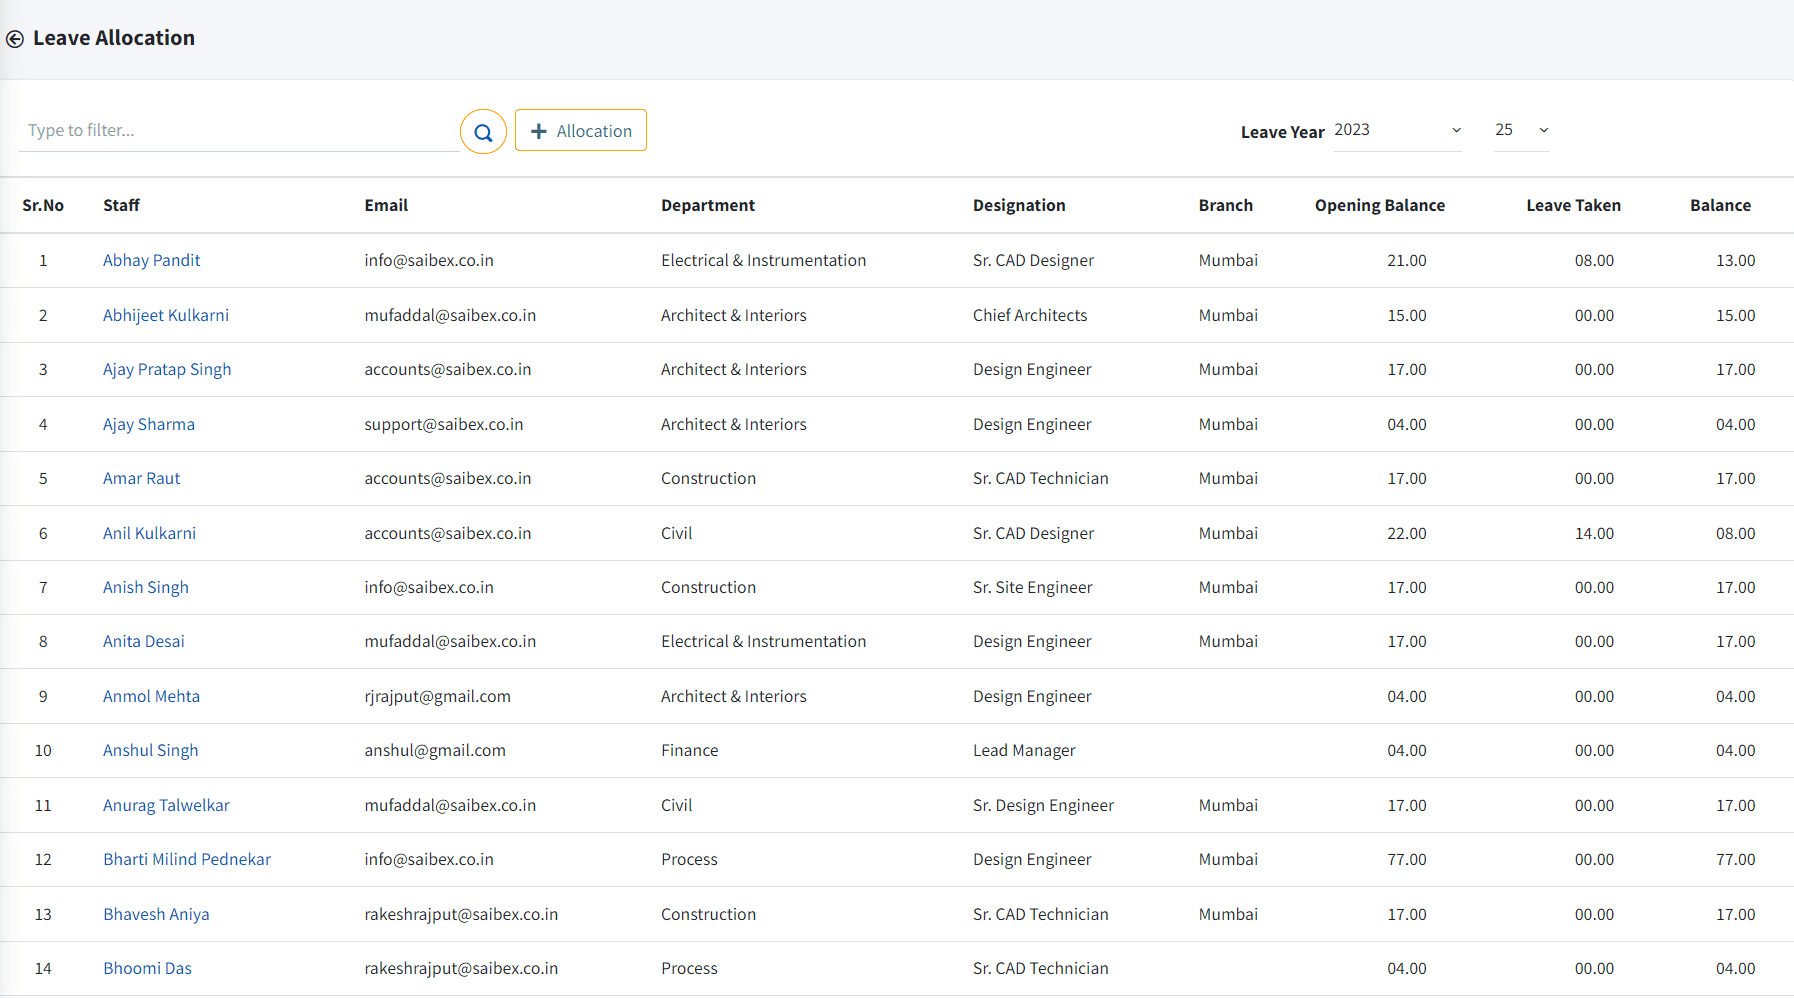Open staff link Bhavesh Aniya
This screenshot has width=1794, height=998.
(x=156, y=914)
